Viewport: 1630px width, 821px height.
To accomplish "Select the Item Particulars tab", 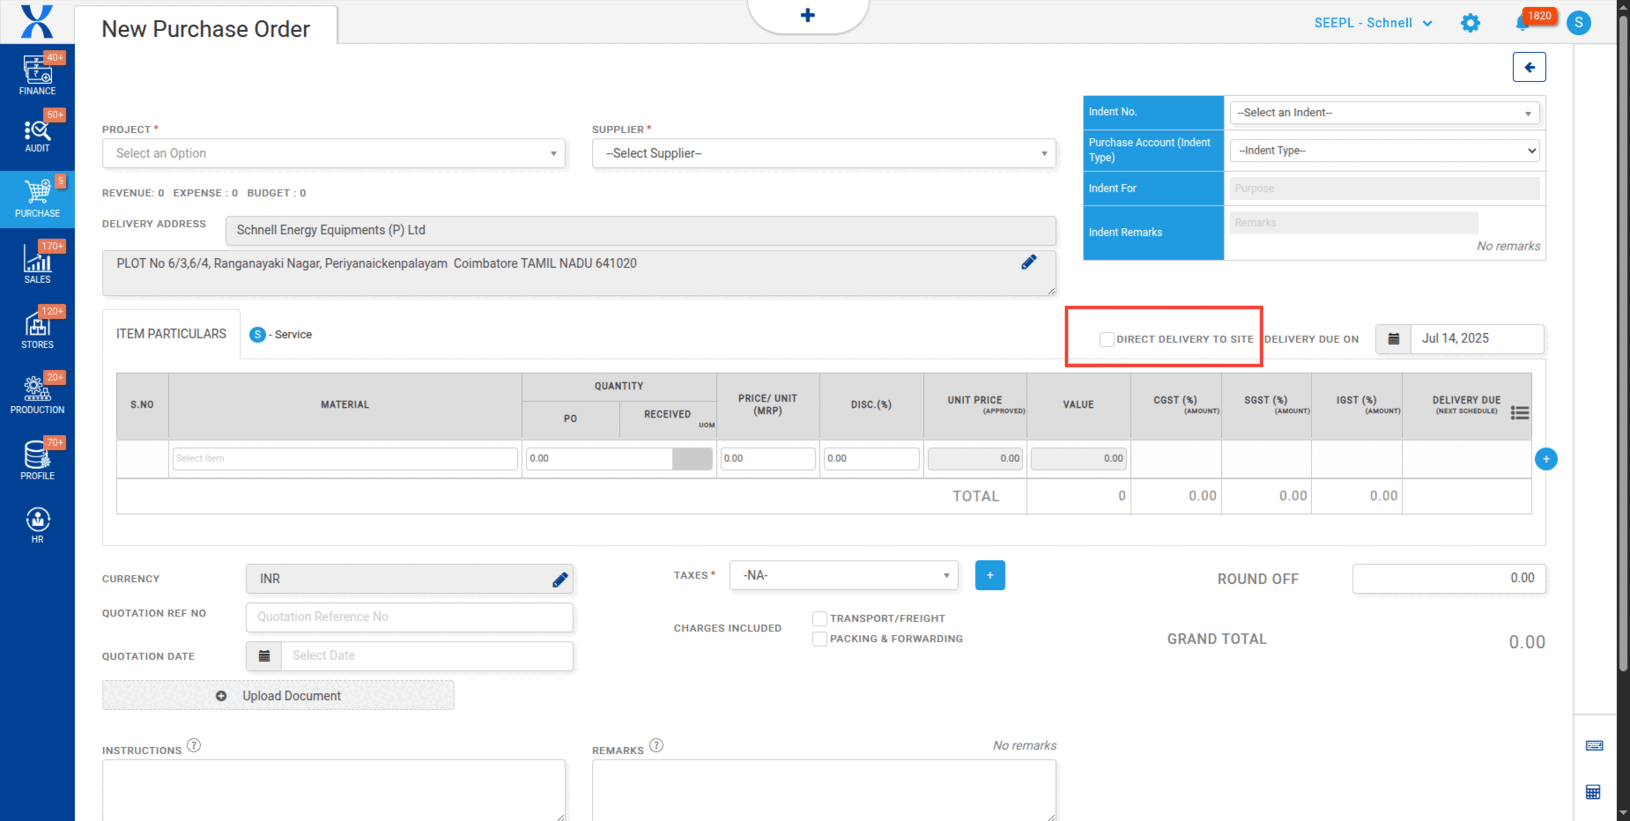I will pos(171,334).
